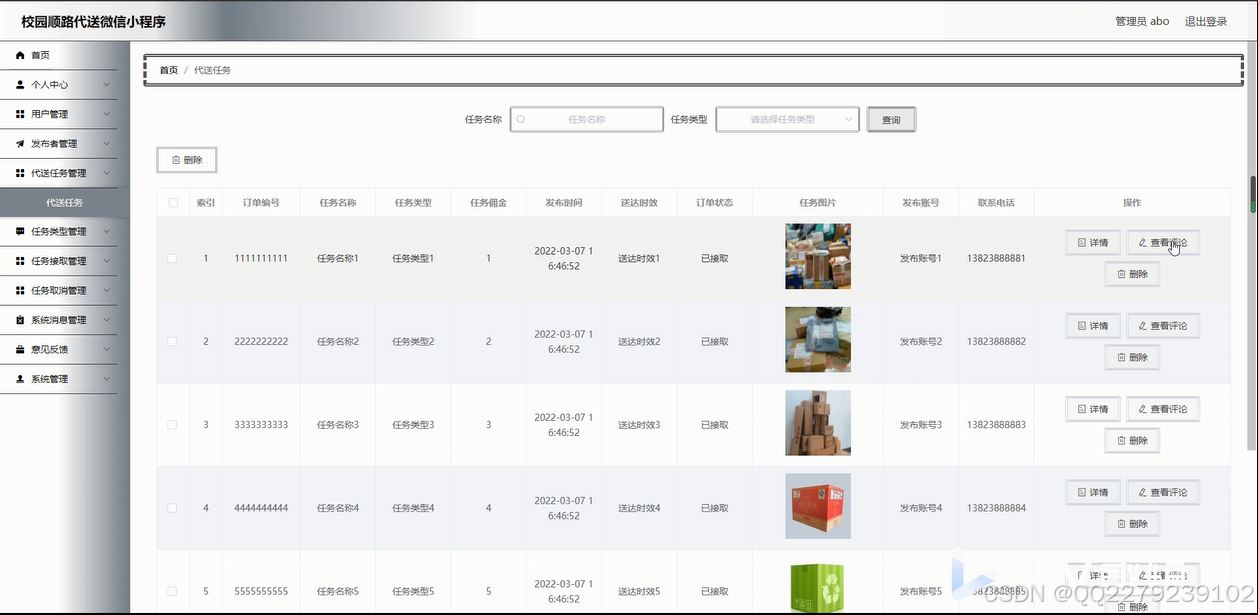Check the checkbox for order 1111111111
Viewport: 1258px width, 615px height.
click(x=172, y=257)
